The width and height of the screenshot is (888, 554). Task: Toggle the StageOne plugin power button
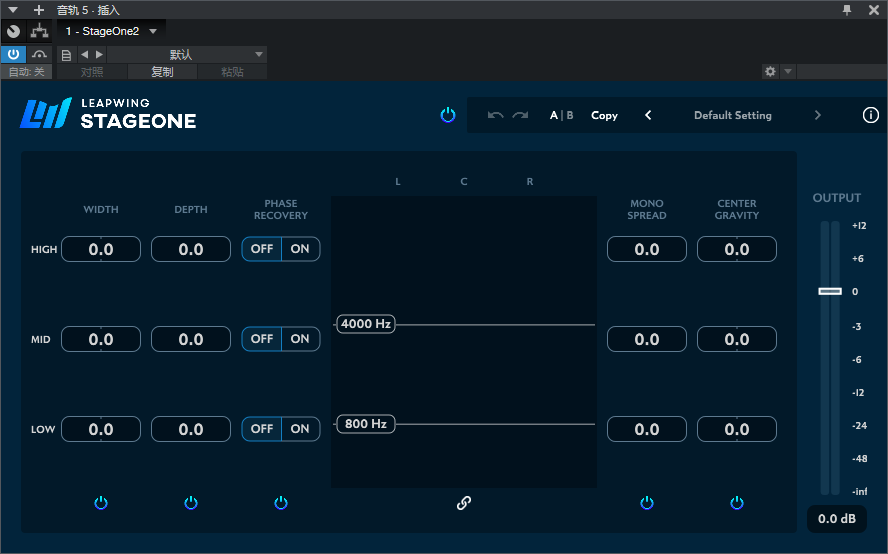click(x=447, y=115)
